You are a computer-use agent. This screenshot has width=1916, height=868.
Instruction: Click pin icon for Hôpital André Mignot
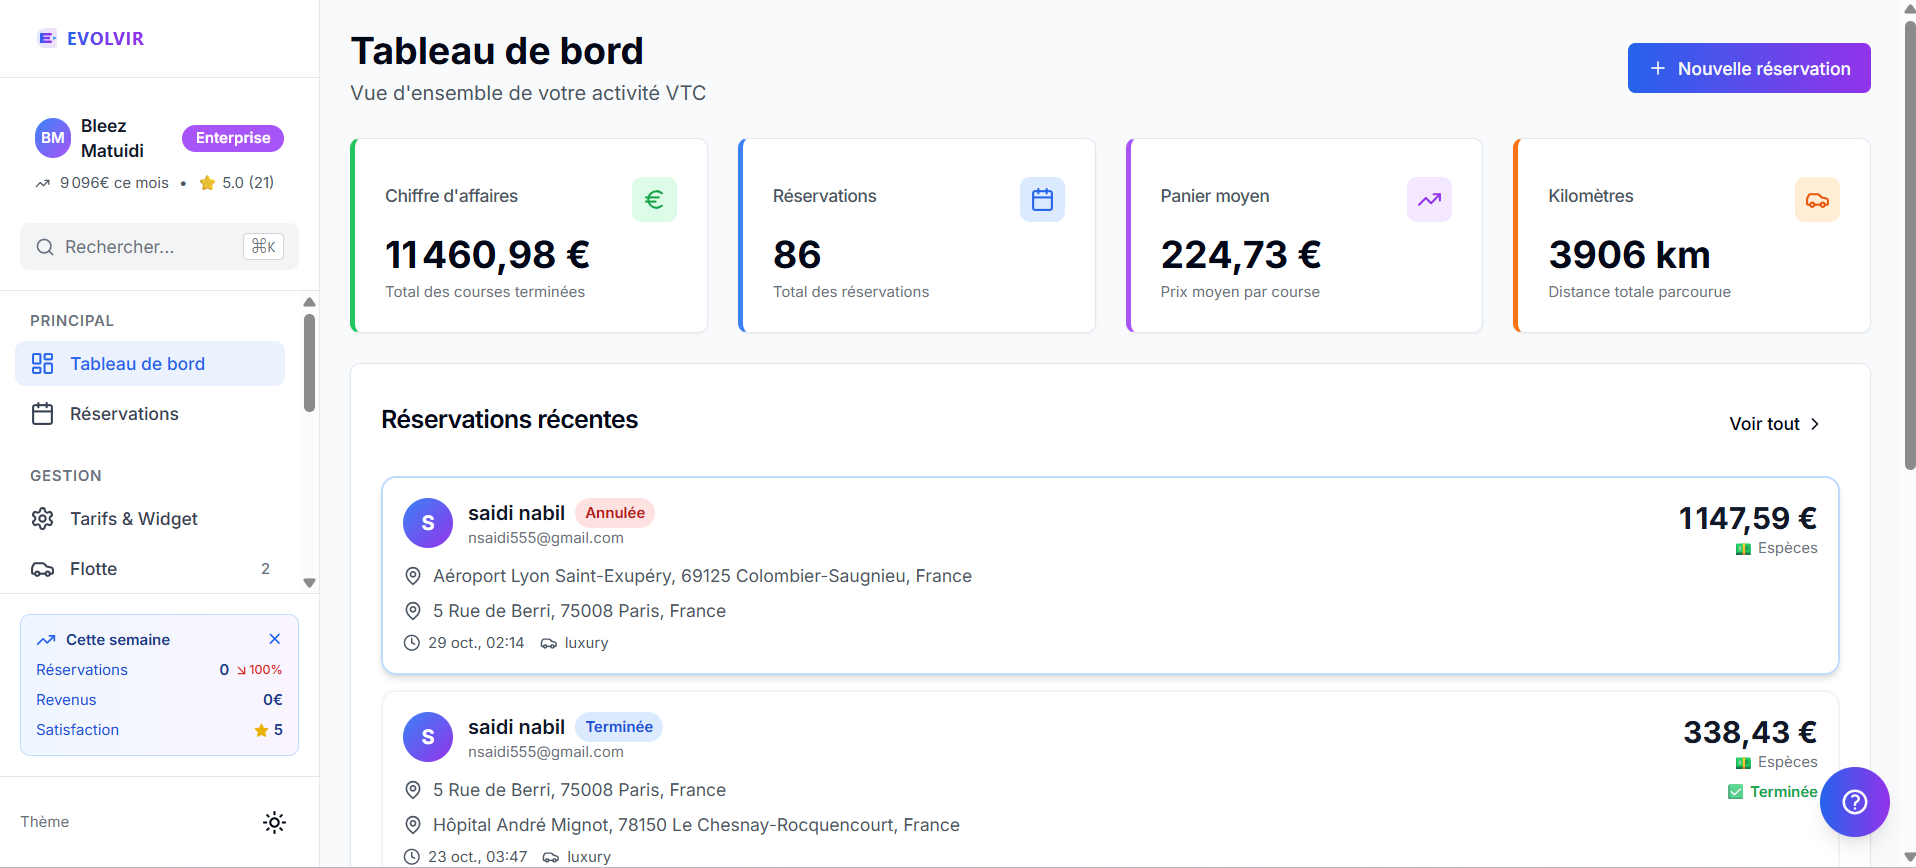click(412, 825)
